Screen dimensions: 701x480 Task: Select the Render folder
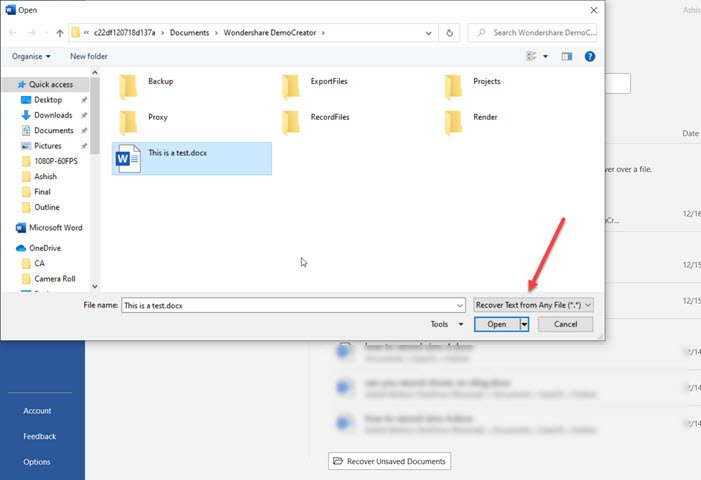(x=471, y=122)
